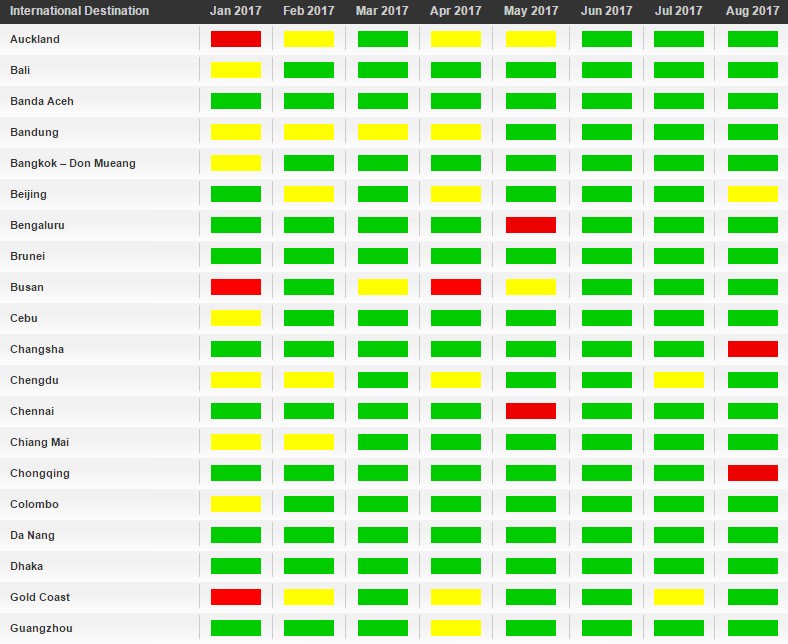Click Beijing's yellow Feb 2017 swatch
Screen dimensions: 788x644
click(309, 194)
